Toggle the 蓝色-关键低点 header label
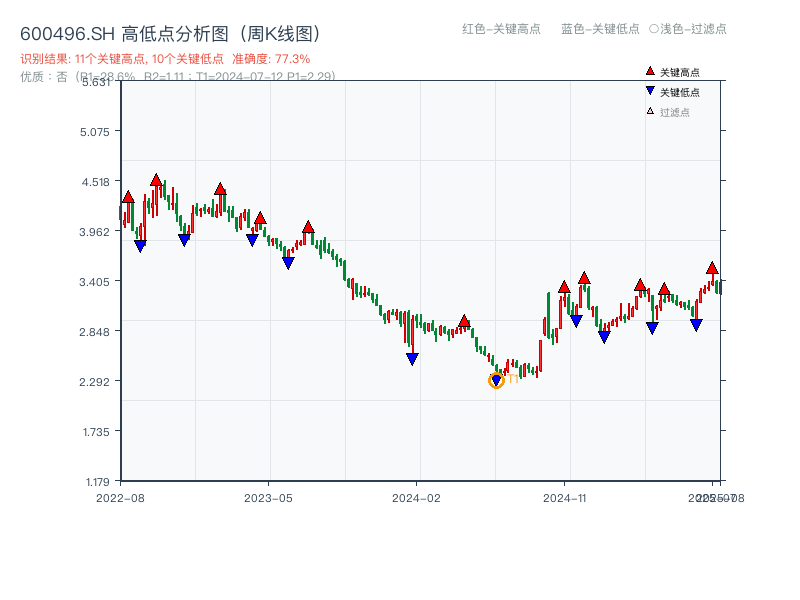The image size is (800, 600). pyautogui.click(x=600, y=29)
